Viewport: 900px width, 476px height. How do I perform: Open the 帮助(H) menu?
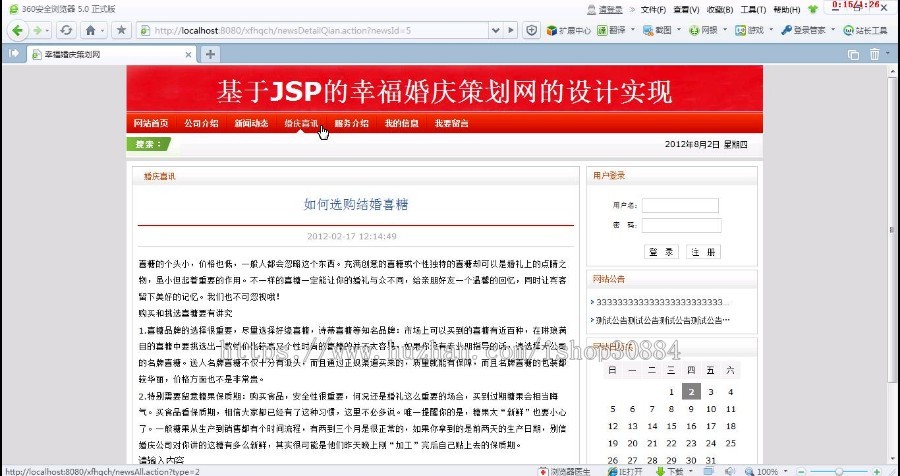[787, 10]
